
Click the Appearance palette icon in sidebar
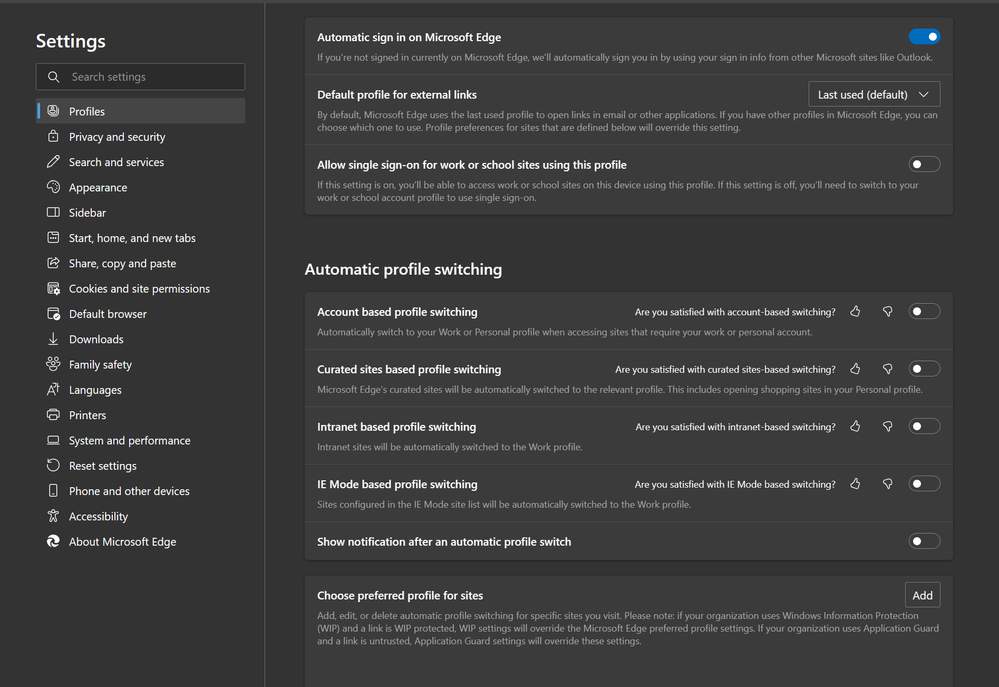(53, 187)
